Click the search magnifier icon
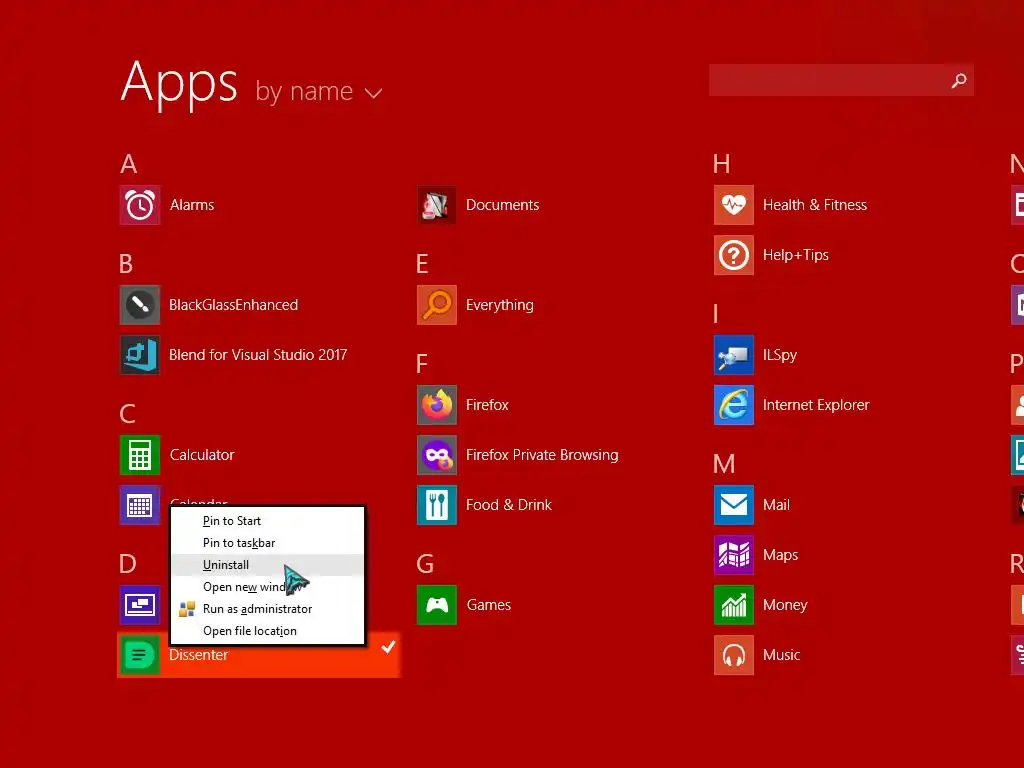This screenshot has height=768, width=1024. tap(959, 80)
